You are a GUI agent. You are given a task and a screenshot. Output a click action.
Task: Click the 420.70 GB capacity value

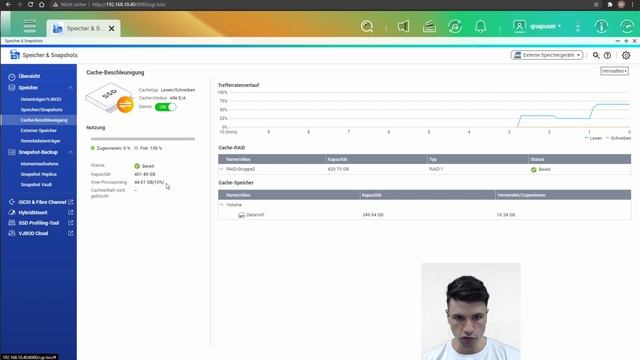point(338,169)
